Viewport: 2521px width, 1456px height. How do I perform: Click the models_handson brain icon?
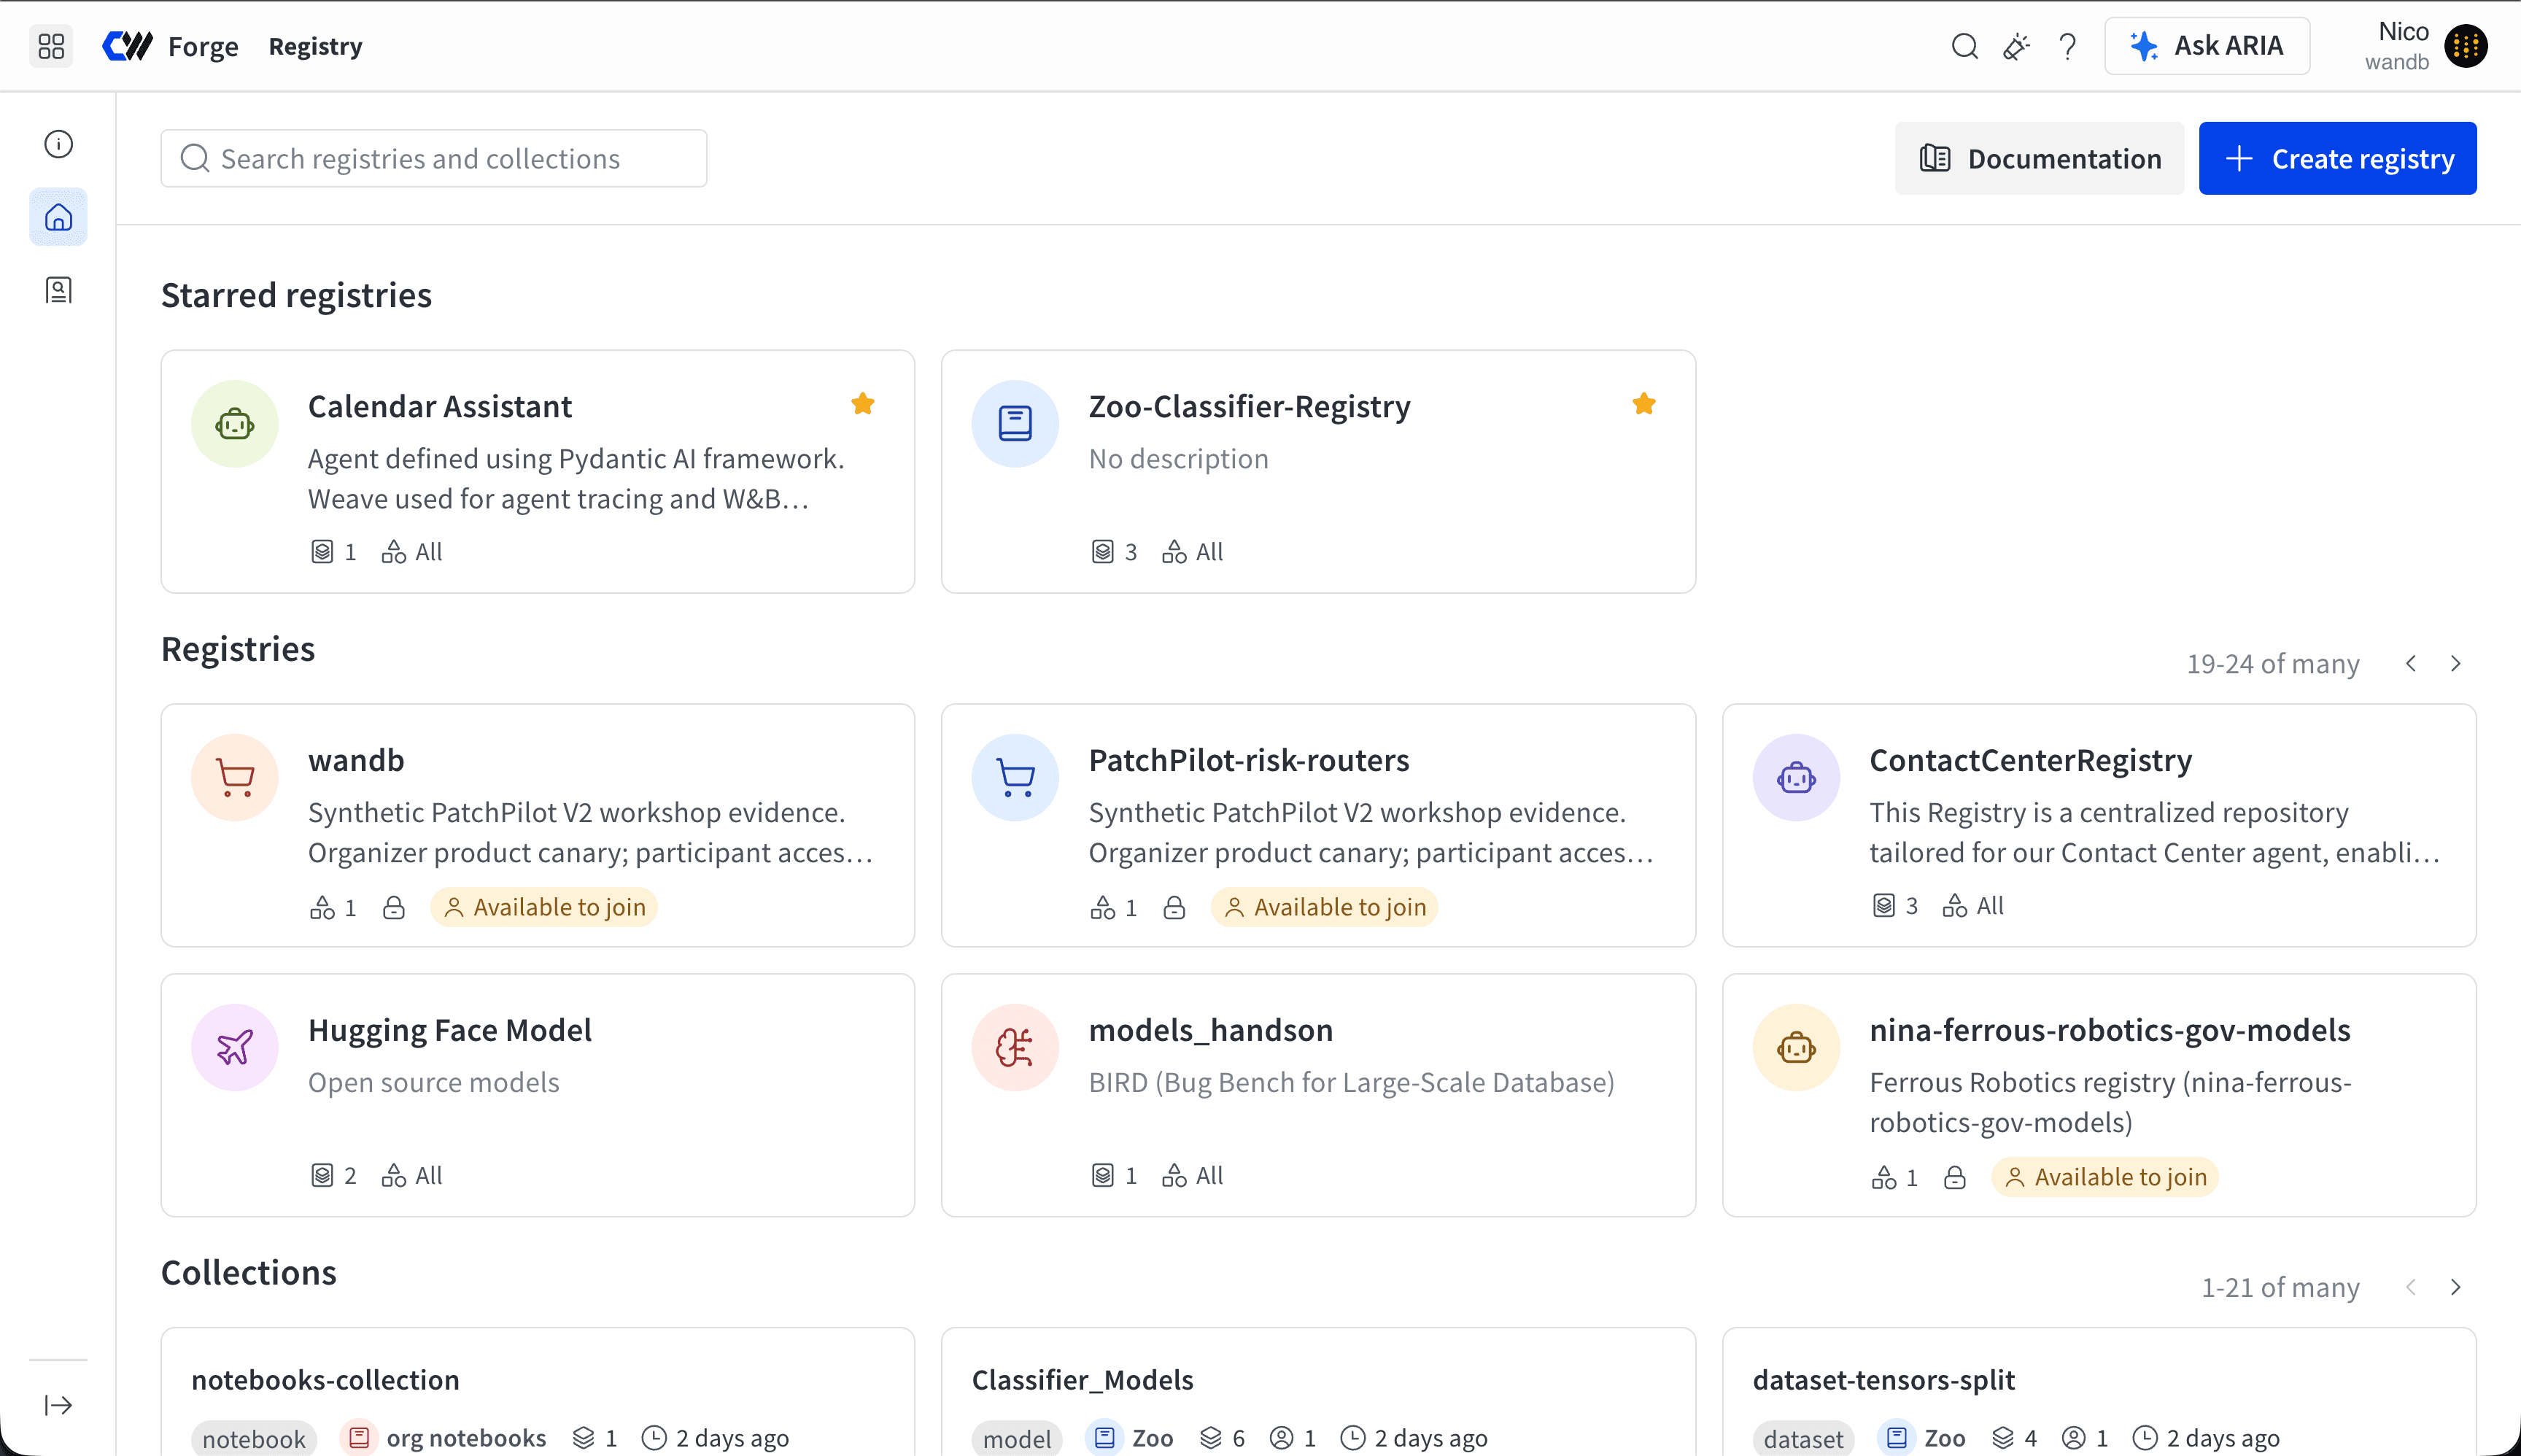tap(1015, 1048)
